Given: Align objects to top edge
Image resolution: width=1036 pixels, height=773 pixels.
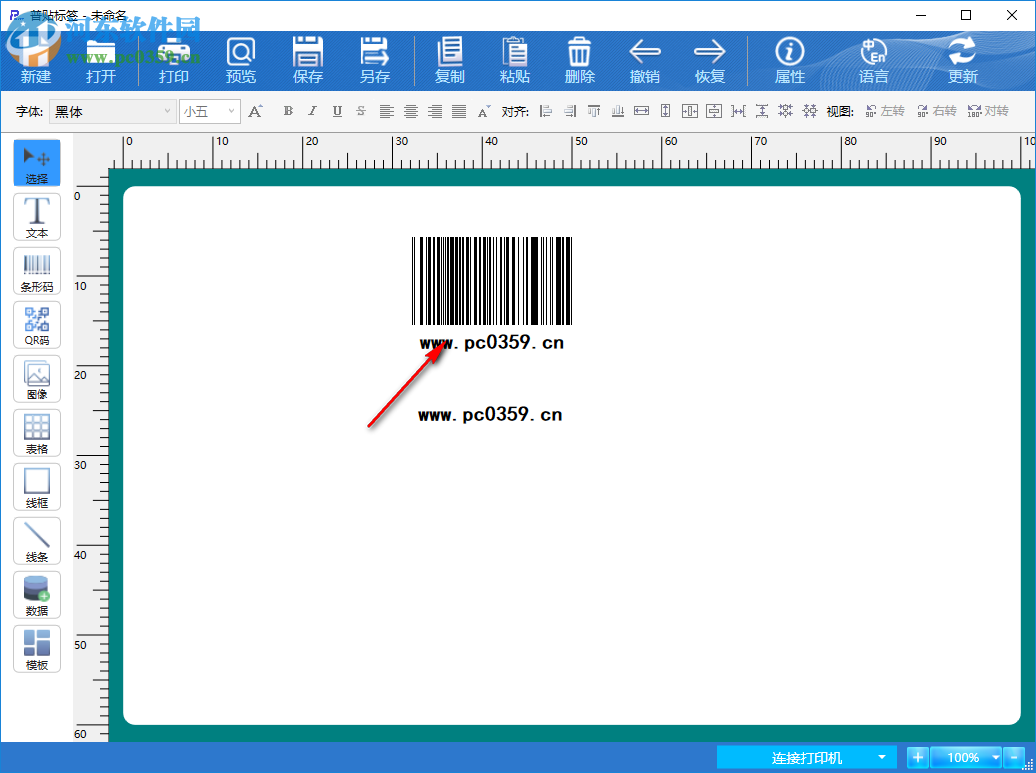Looking at the screenshot, I should click(x=594, y=111).
